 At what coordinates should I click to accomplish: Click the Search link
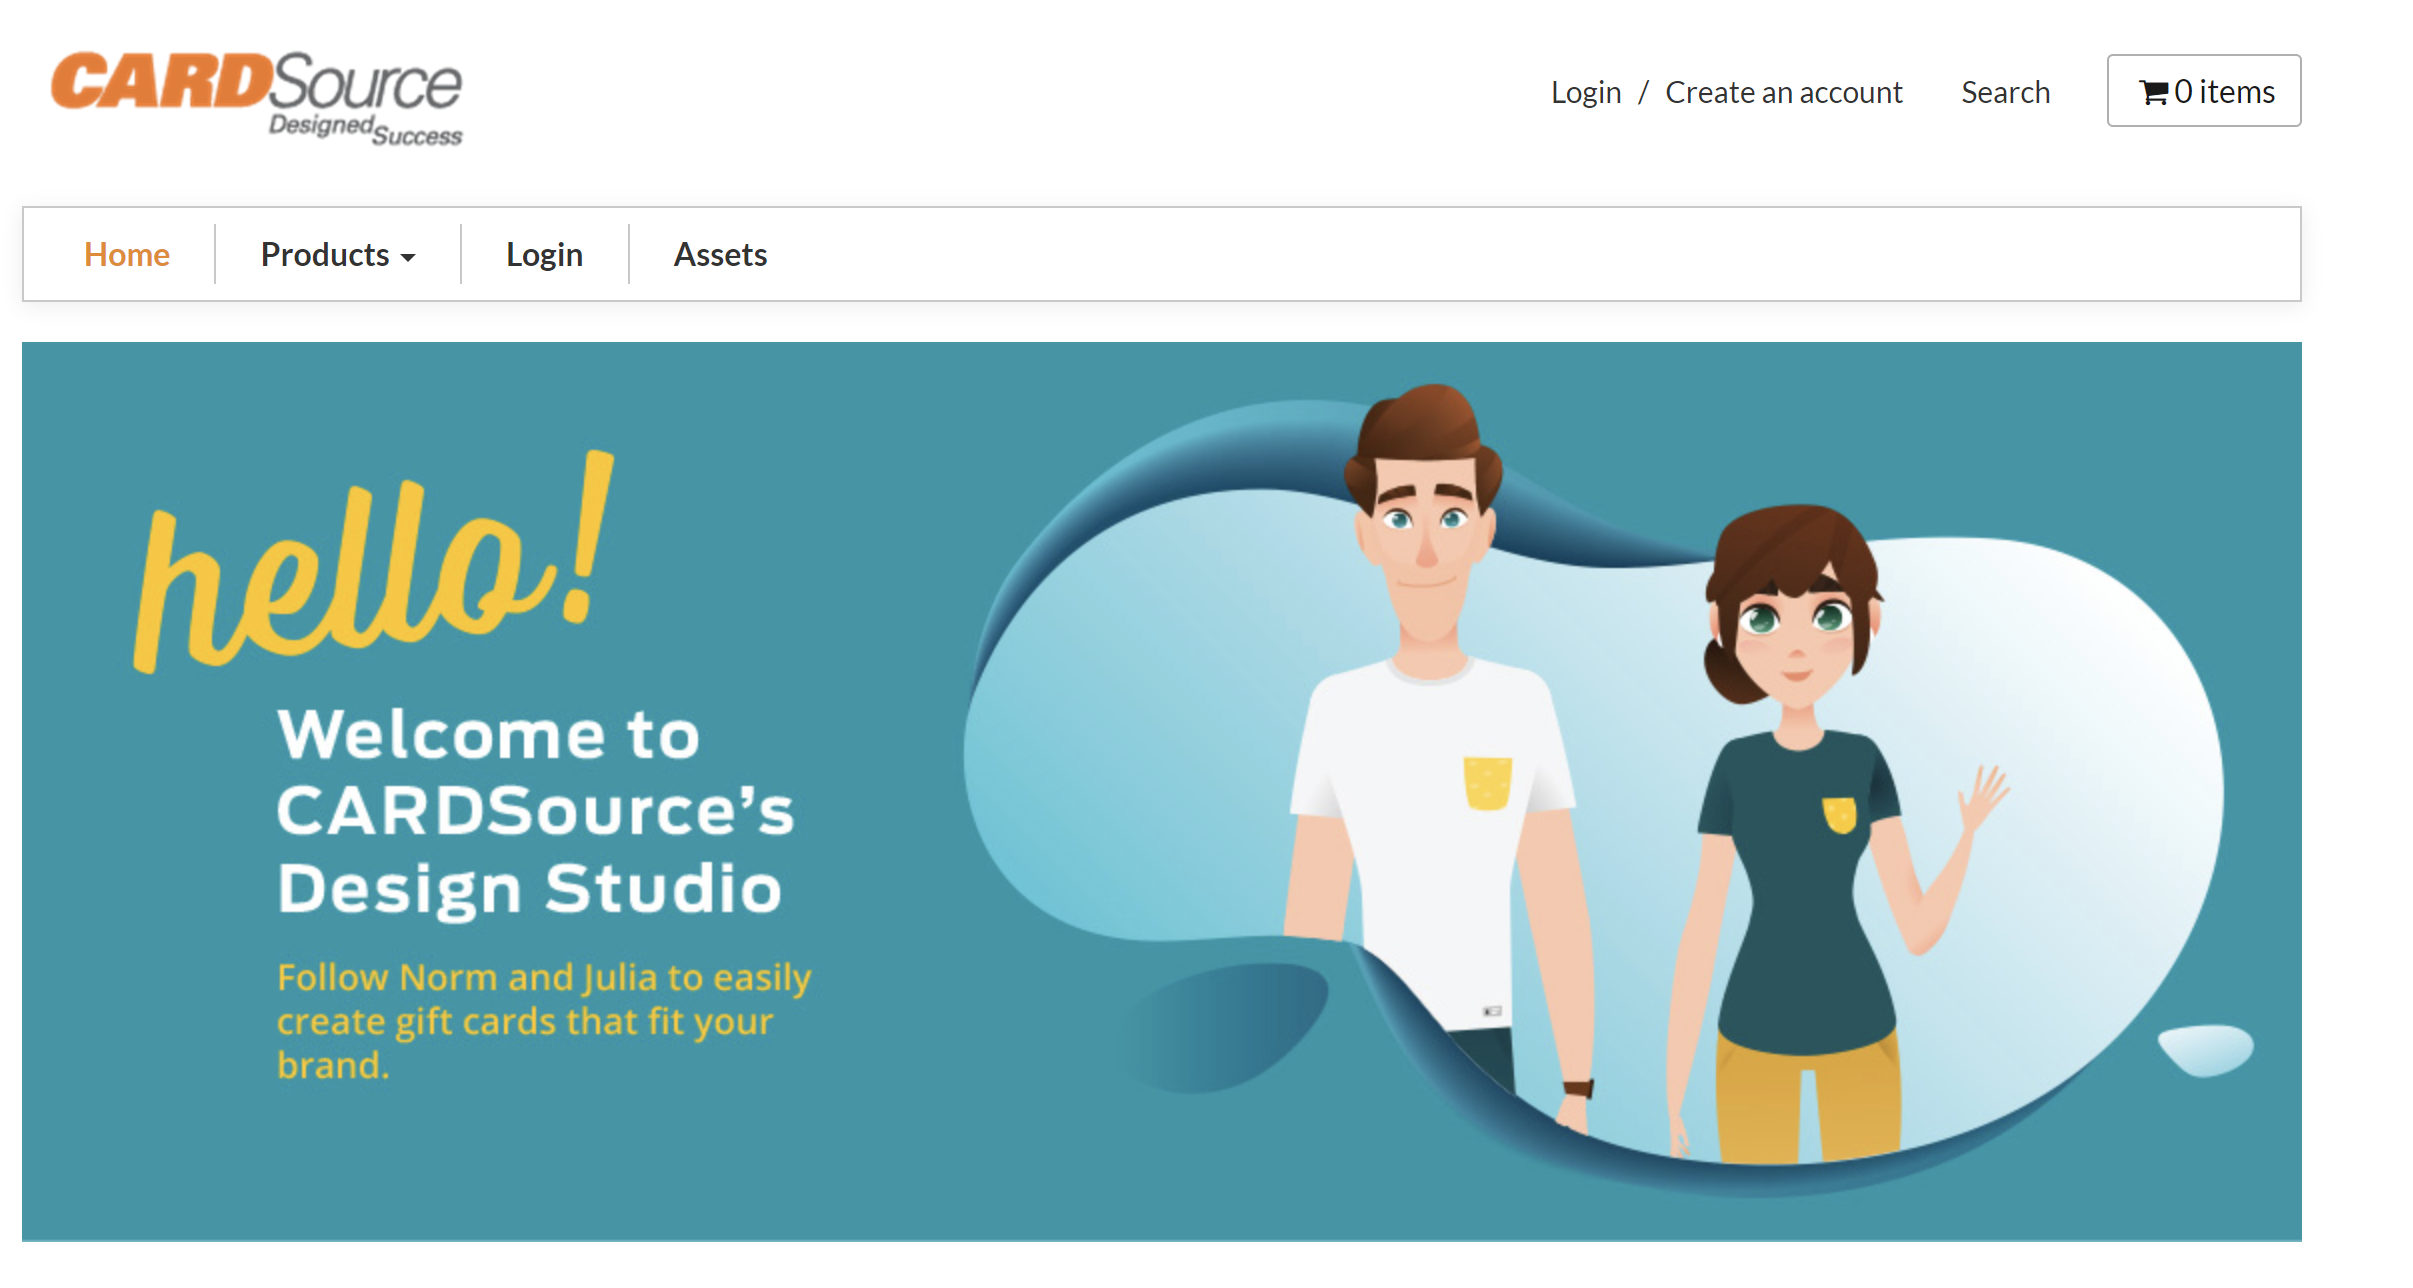pyautogui.click(x=2006, y=92)
